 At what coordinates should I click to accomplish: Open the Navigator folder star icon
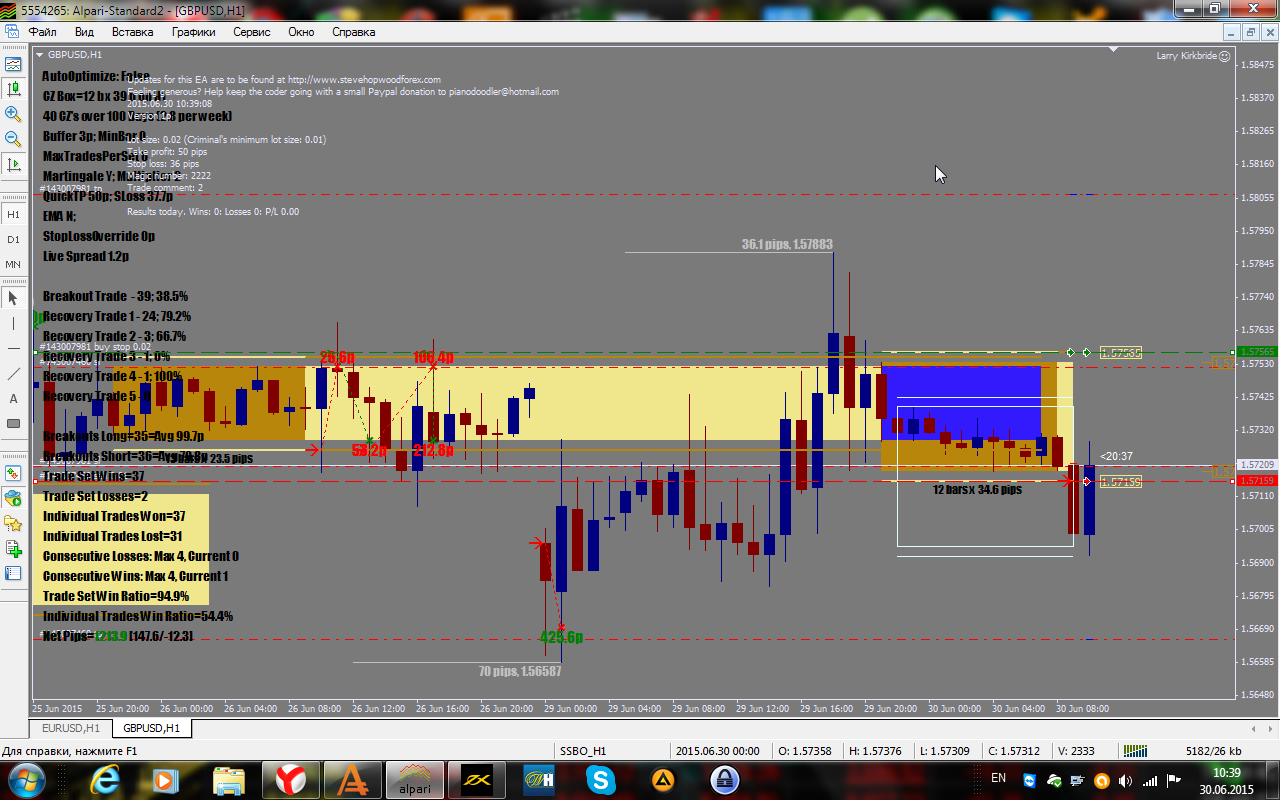13,523
